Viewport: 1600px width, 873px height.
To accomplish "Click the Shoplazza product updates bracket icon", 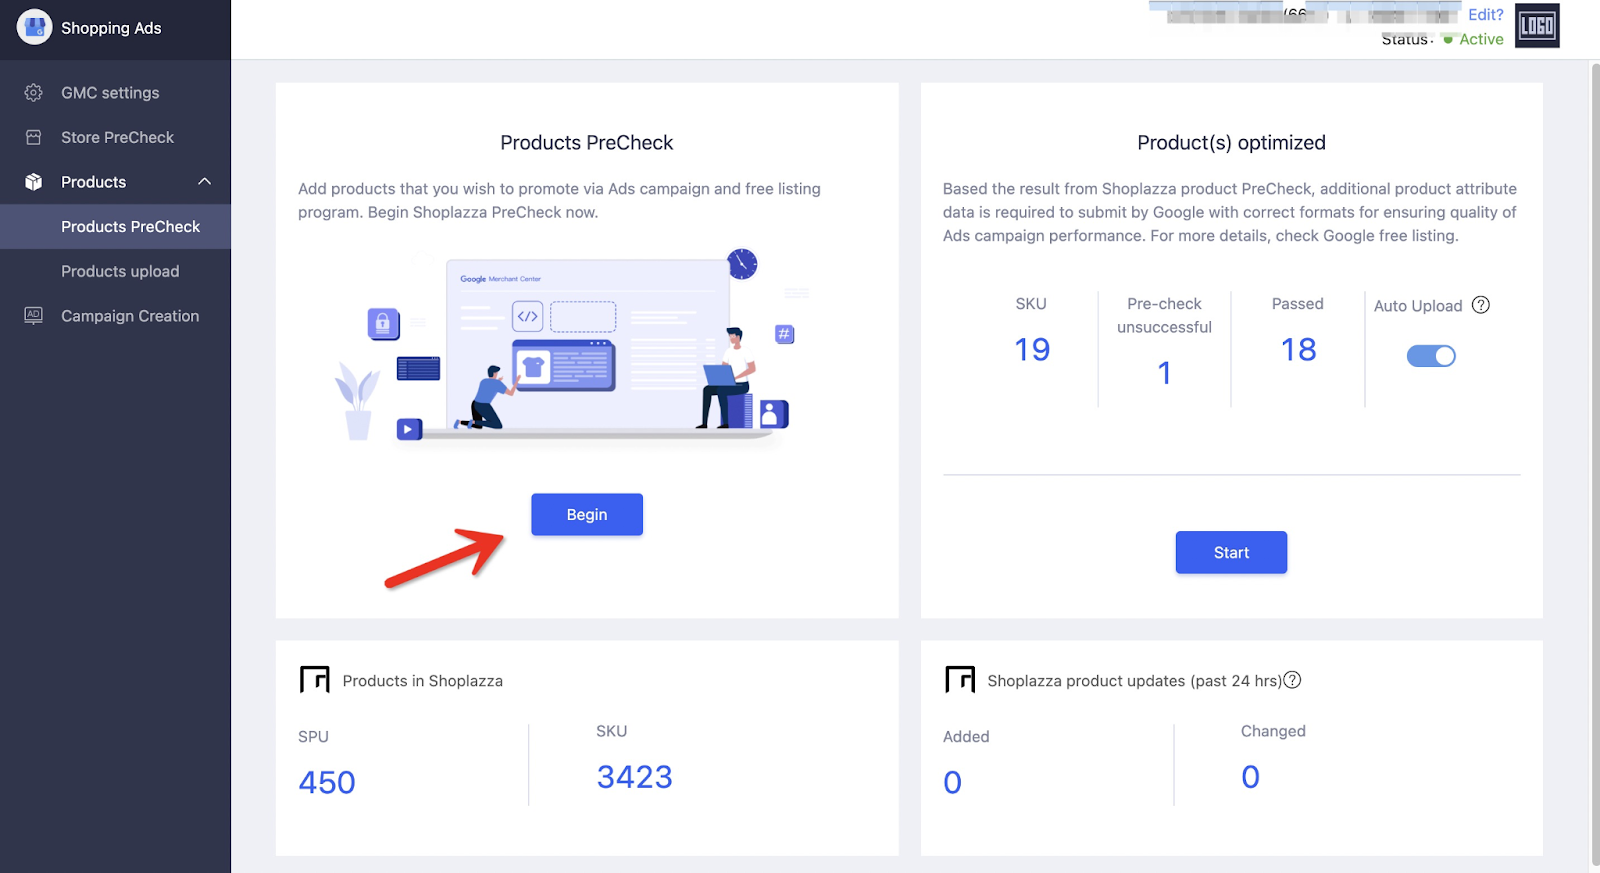I will tap(960, 680).
